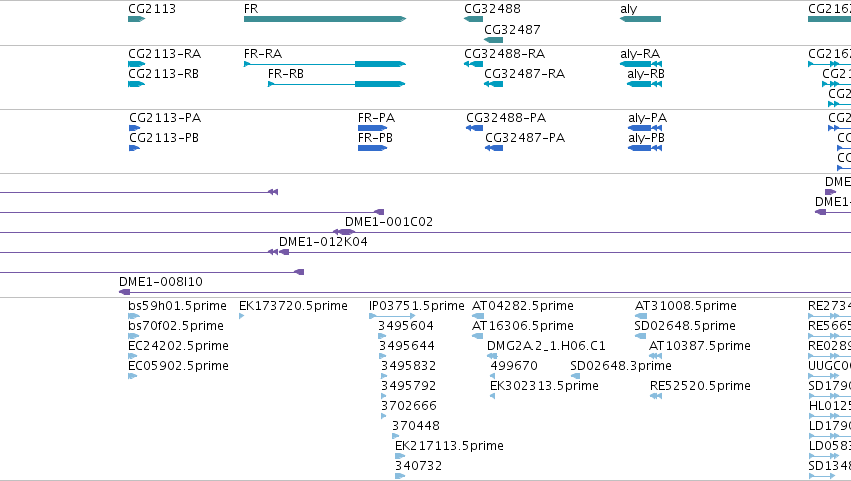Image resolution: width=851 pixels, height=481 pixels.
Task: Click the 370448 EST entry
Action: (x=396, y=436)
